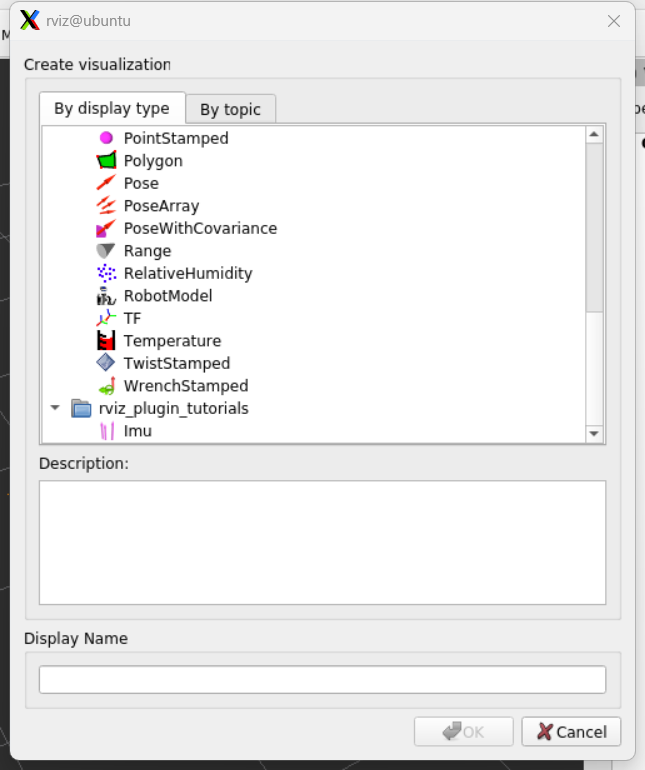The image size is (645, 770).
Task: Click the Display Name text field
Action: 322,679
